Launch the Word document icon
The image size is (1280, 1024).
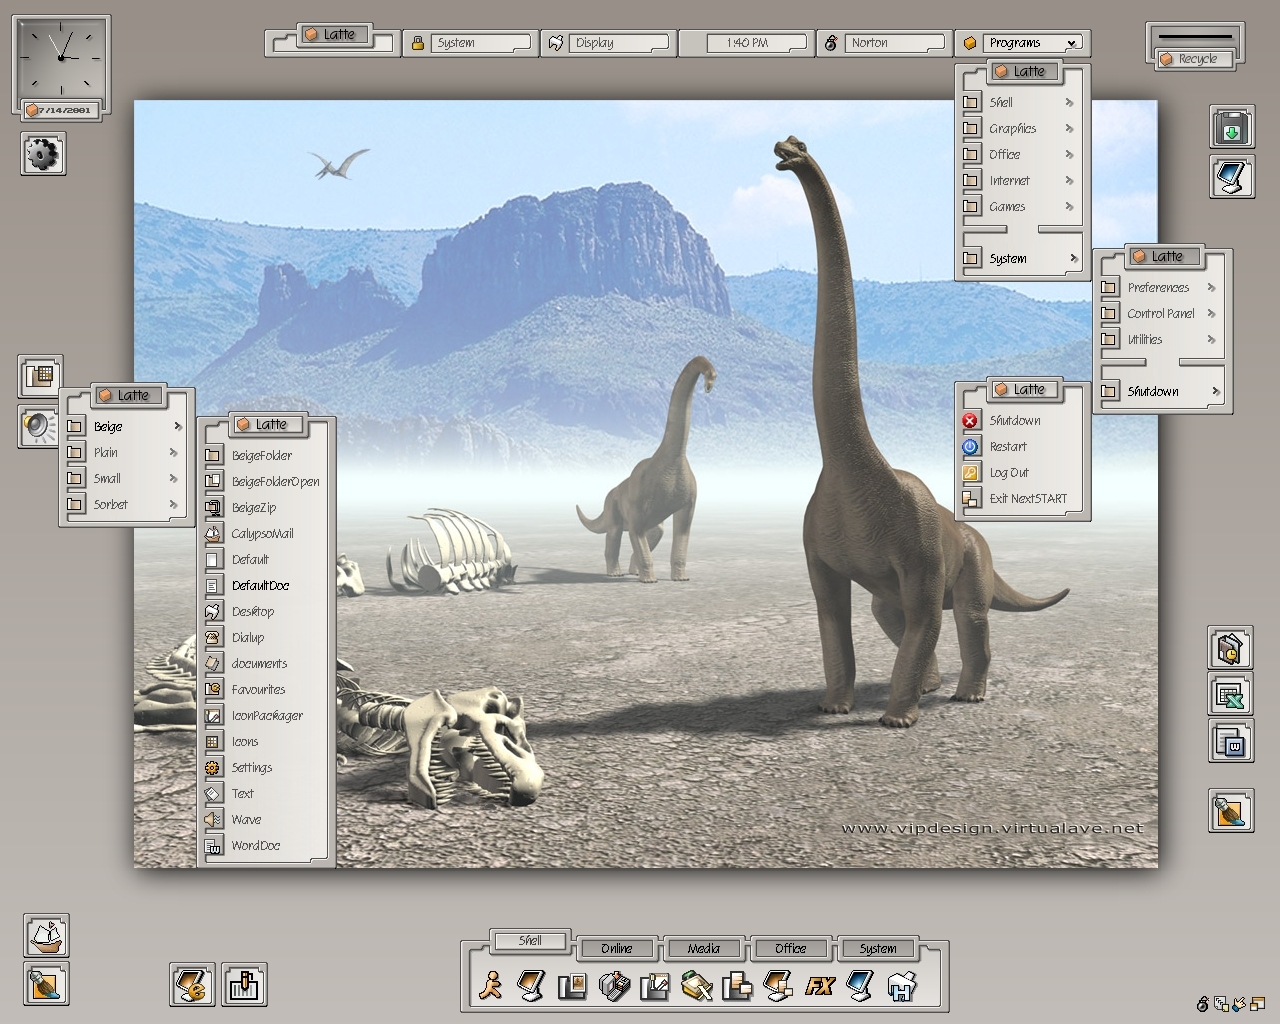tap(1231, 742)
